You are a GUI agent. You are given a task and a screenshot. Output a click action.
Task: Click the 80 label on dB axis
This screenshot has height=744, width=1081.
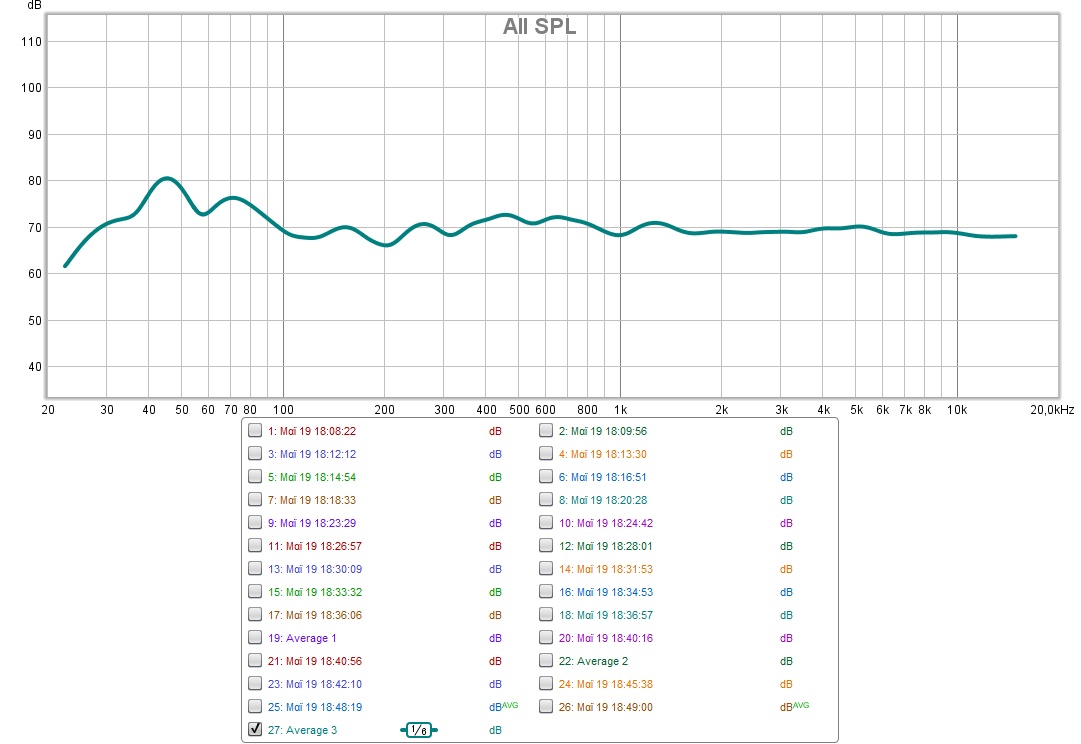pos(34,181)
